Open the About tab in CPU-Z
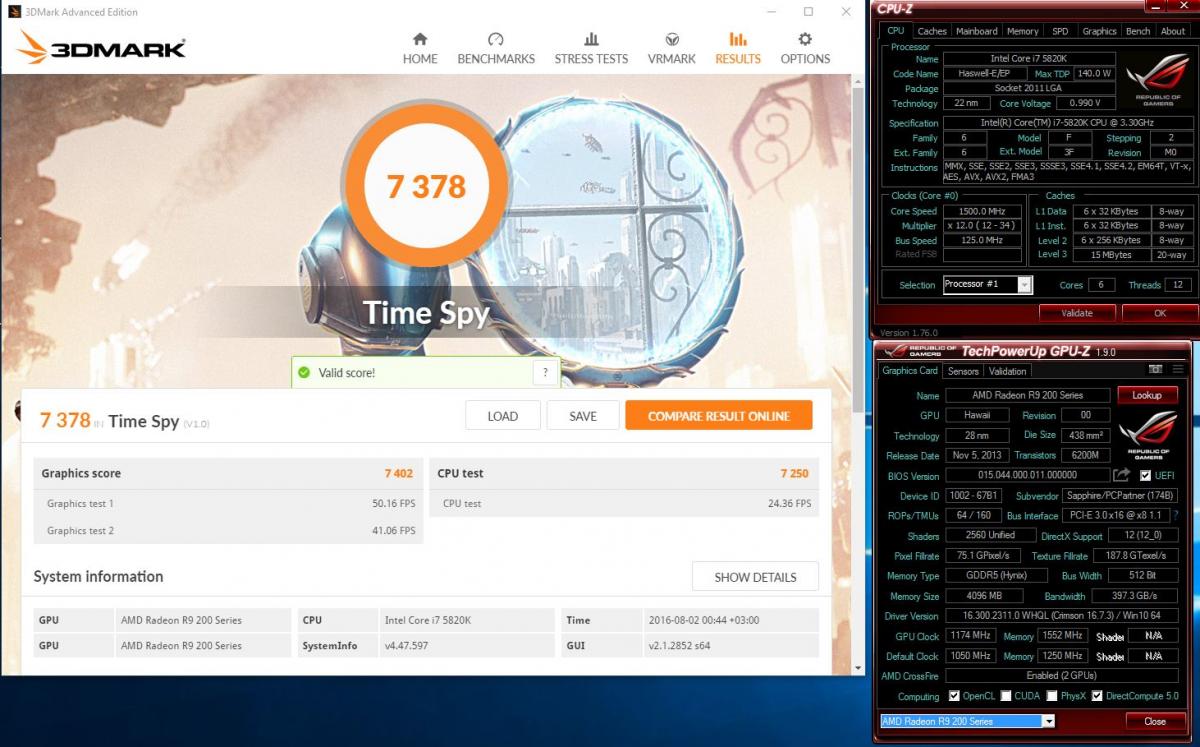Viewport: 1200px width, 747px height. [x=1172, y=31]
